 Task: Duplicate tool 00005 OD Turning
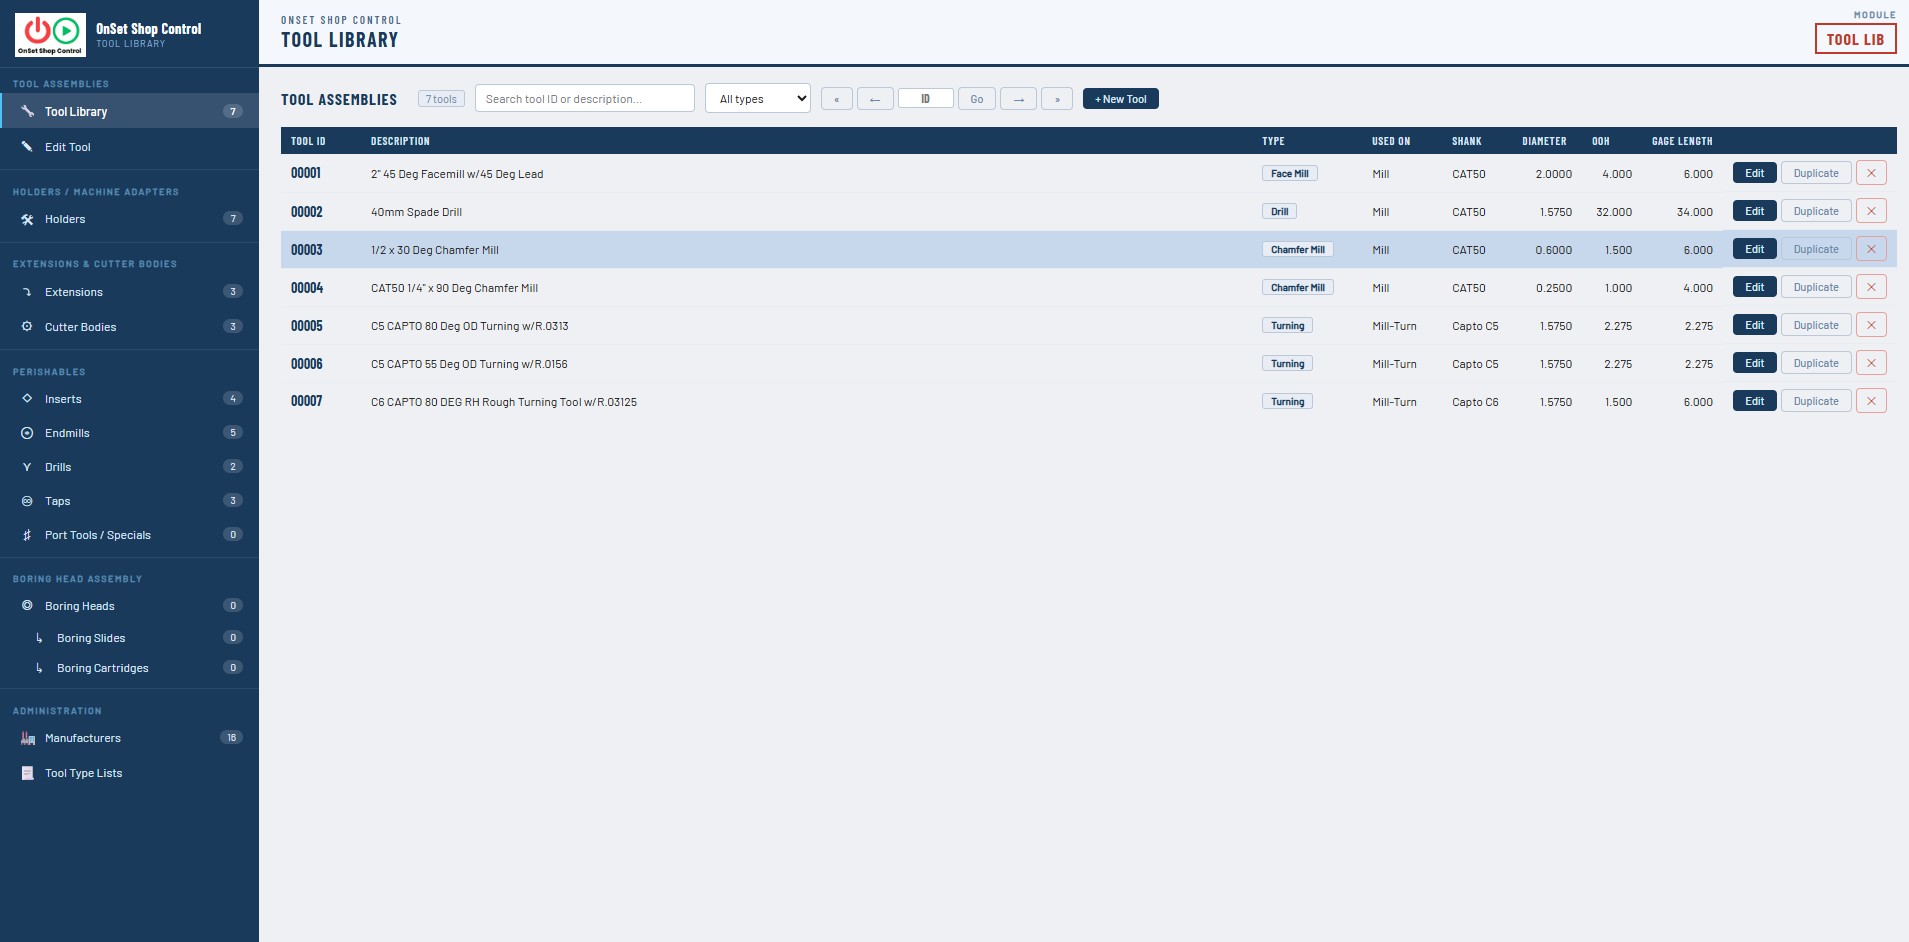coord(1816,325)
